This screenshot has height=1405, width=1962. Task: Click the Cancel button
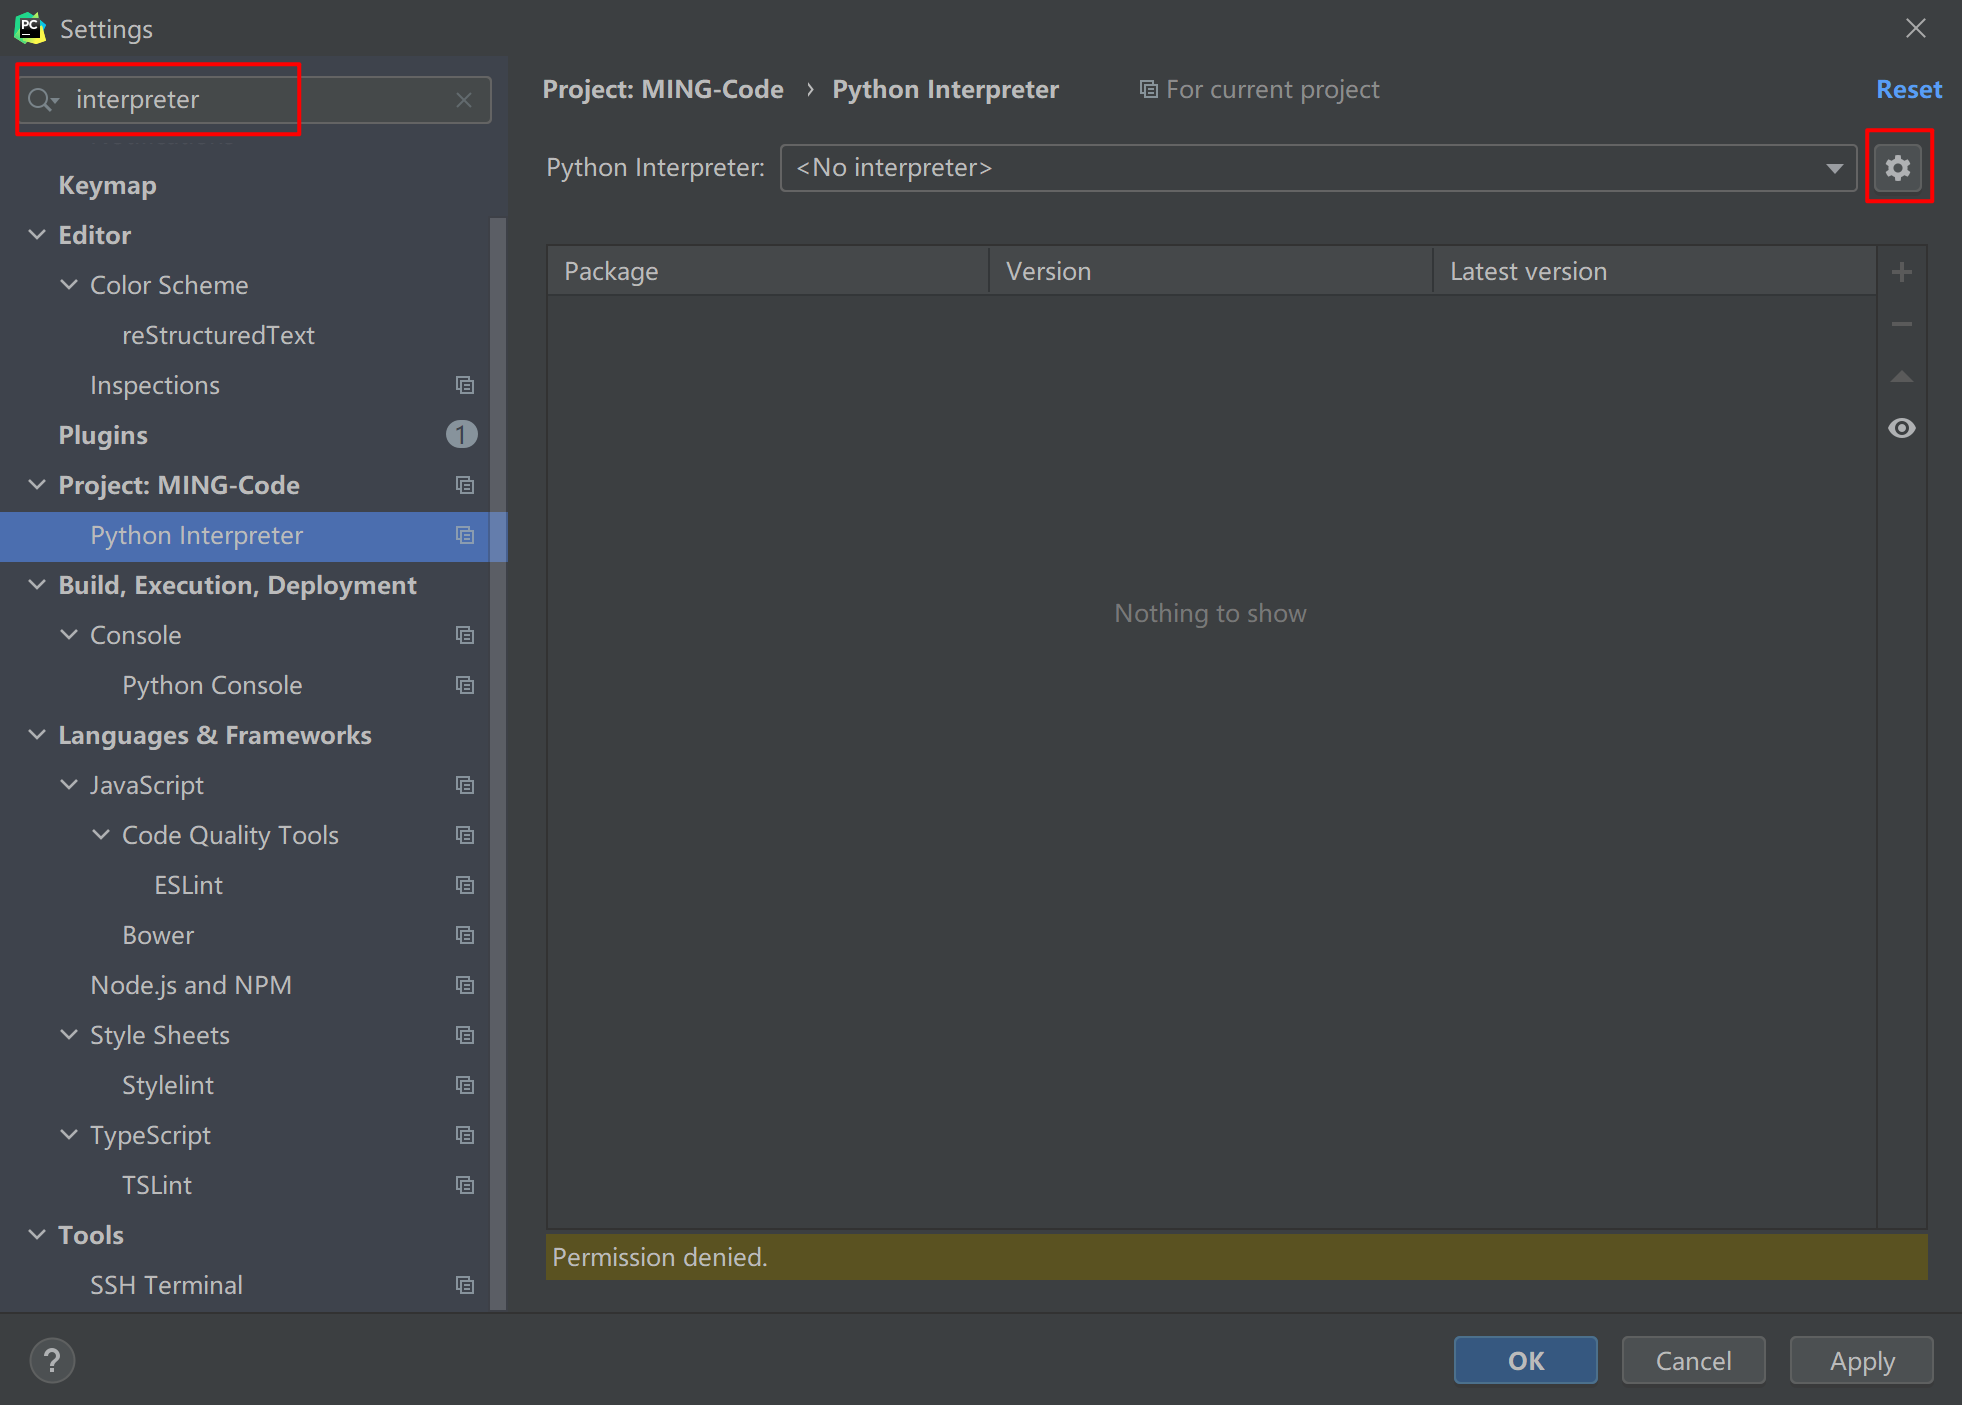point(1693,1361)
